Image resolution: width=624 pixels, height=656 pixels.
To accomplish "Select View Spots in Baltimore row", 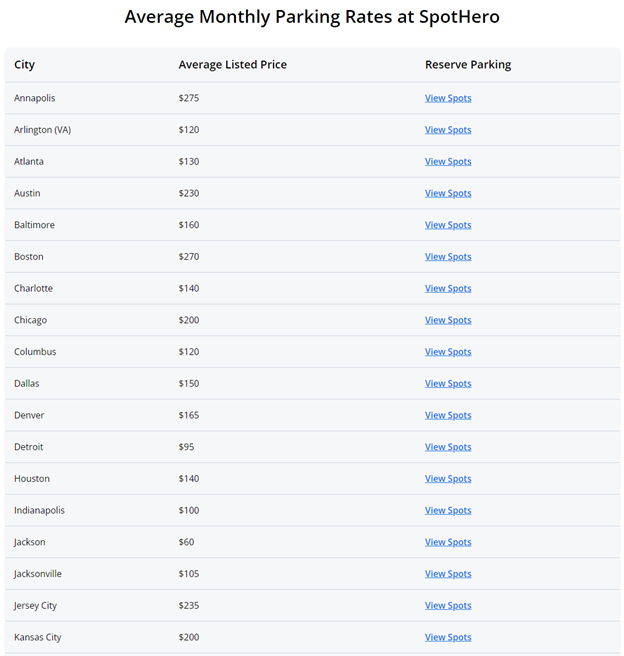I will coord(448,225).
